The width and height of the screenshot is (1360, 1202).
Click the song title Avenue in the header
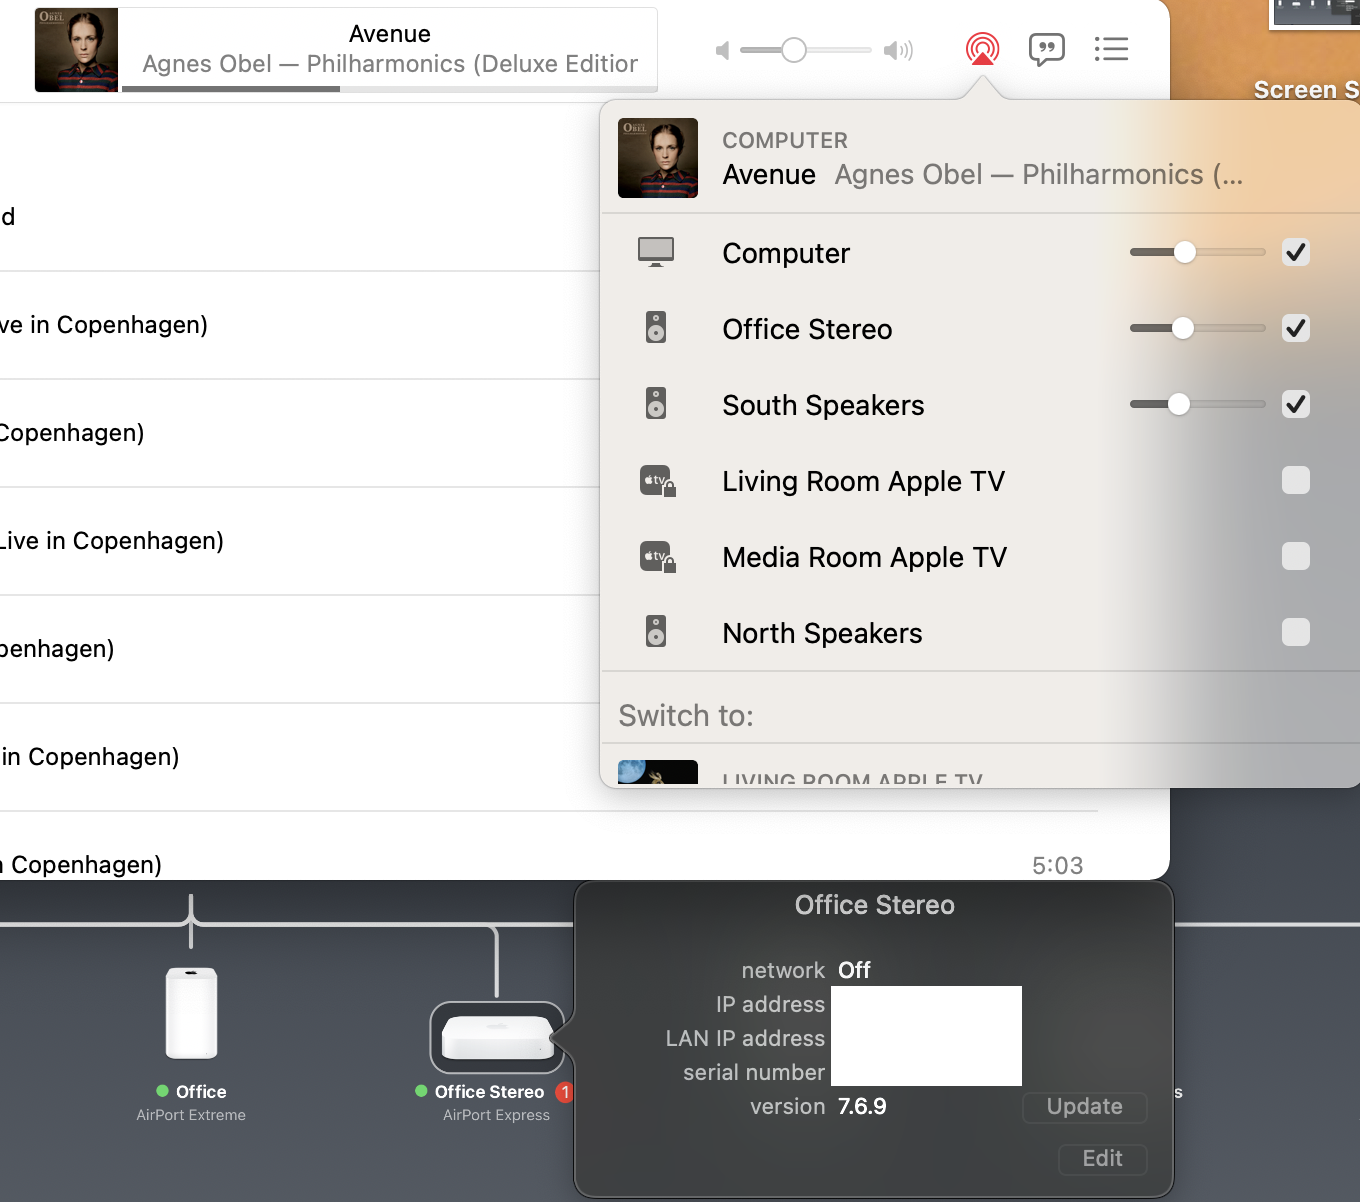390,34
